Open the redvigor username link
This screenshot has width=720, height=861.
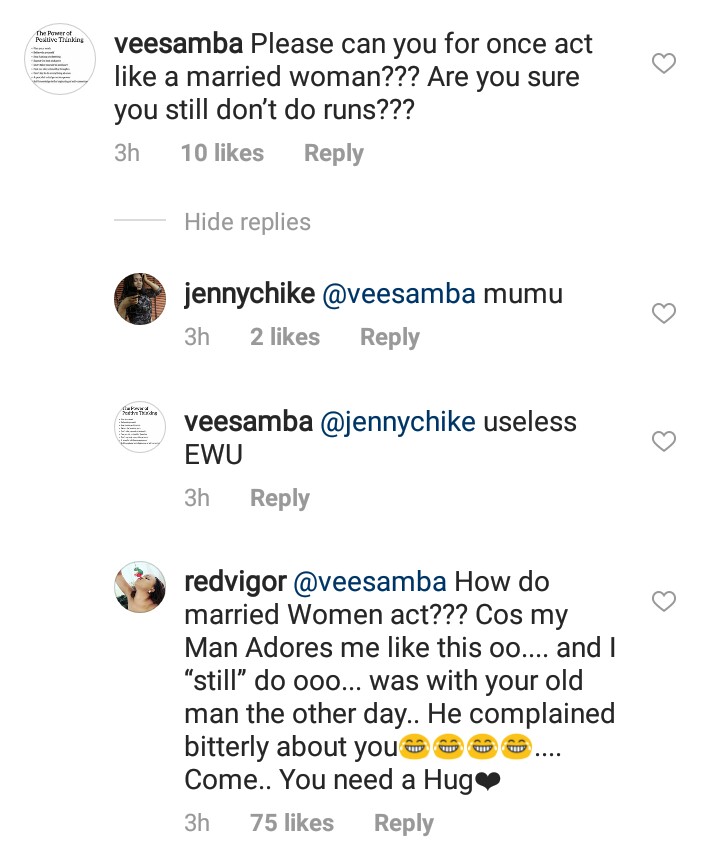(235, 582)
